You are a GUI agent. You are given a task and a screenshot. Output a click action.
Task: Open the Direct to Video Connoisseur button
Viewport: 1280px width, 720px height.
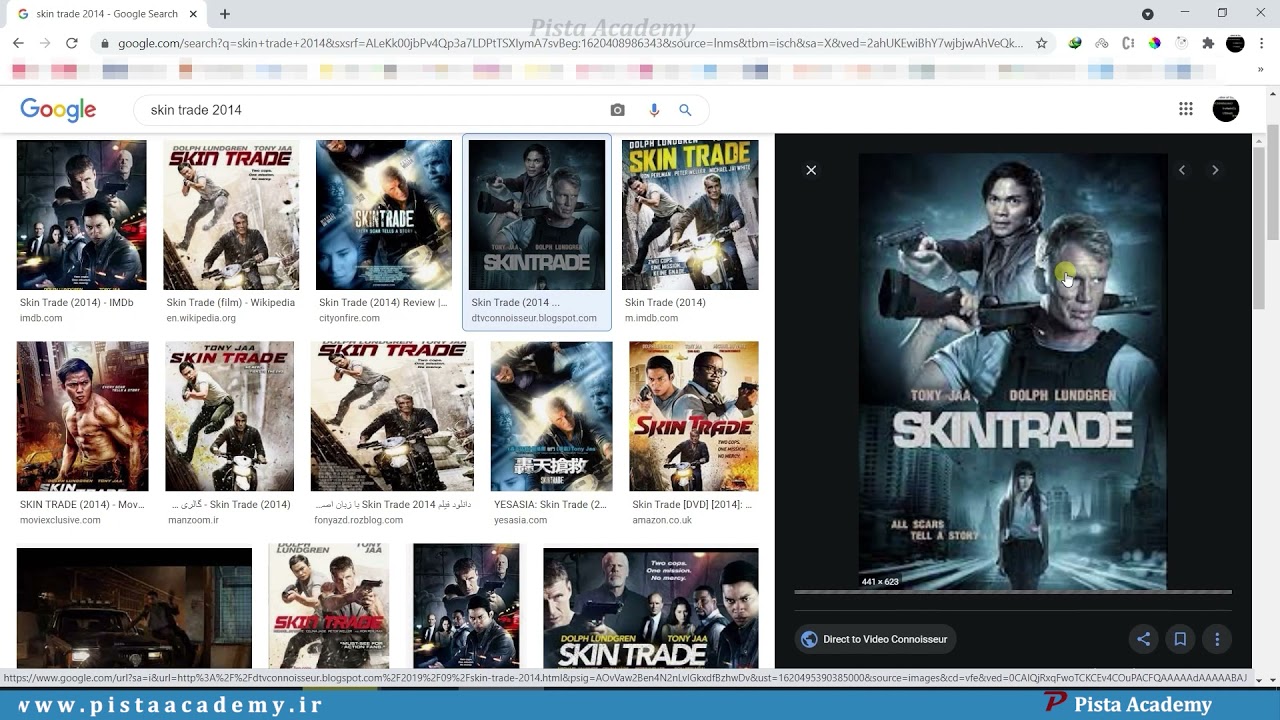tap(875, 639)
